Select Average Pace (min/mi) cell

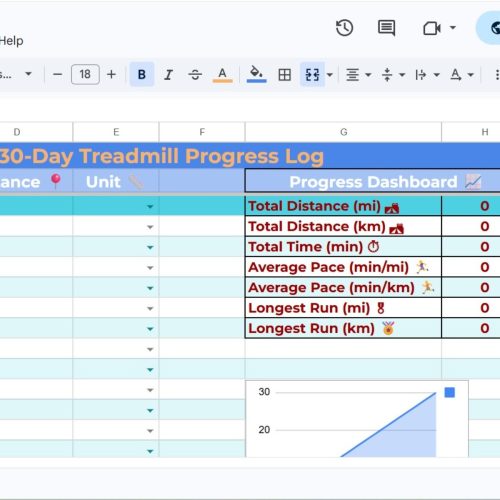(x=343, y=267)
